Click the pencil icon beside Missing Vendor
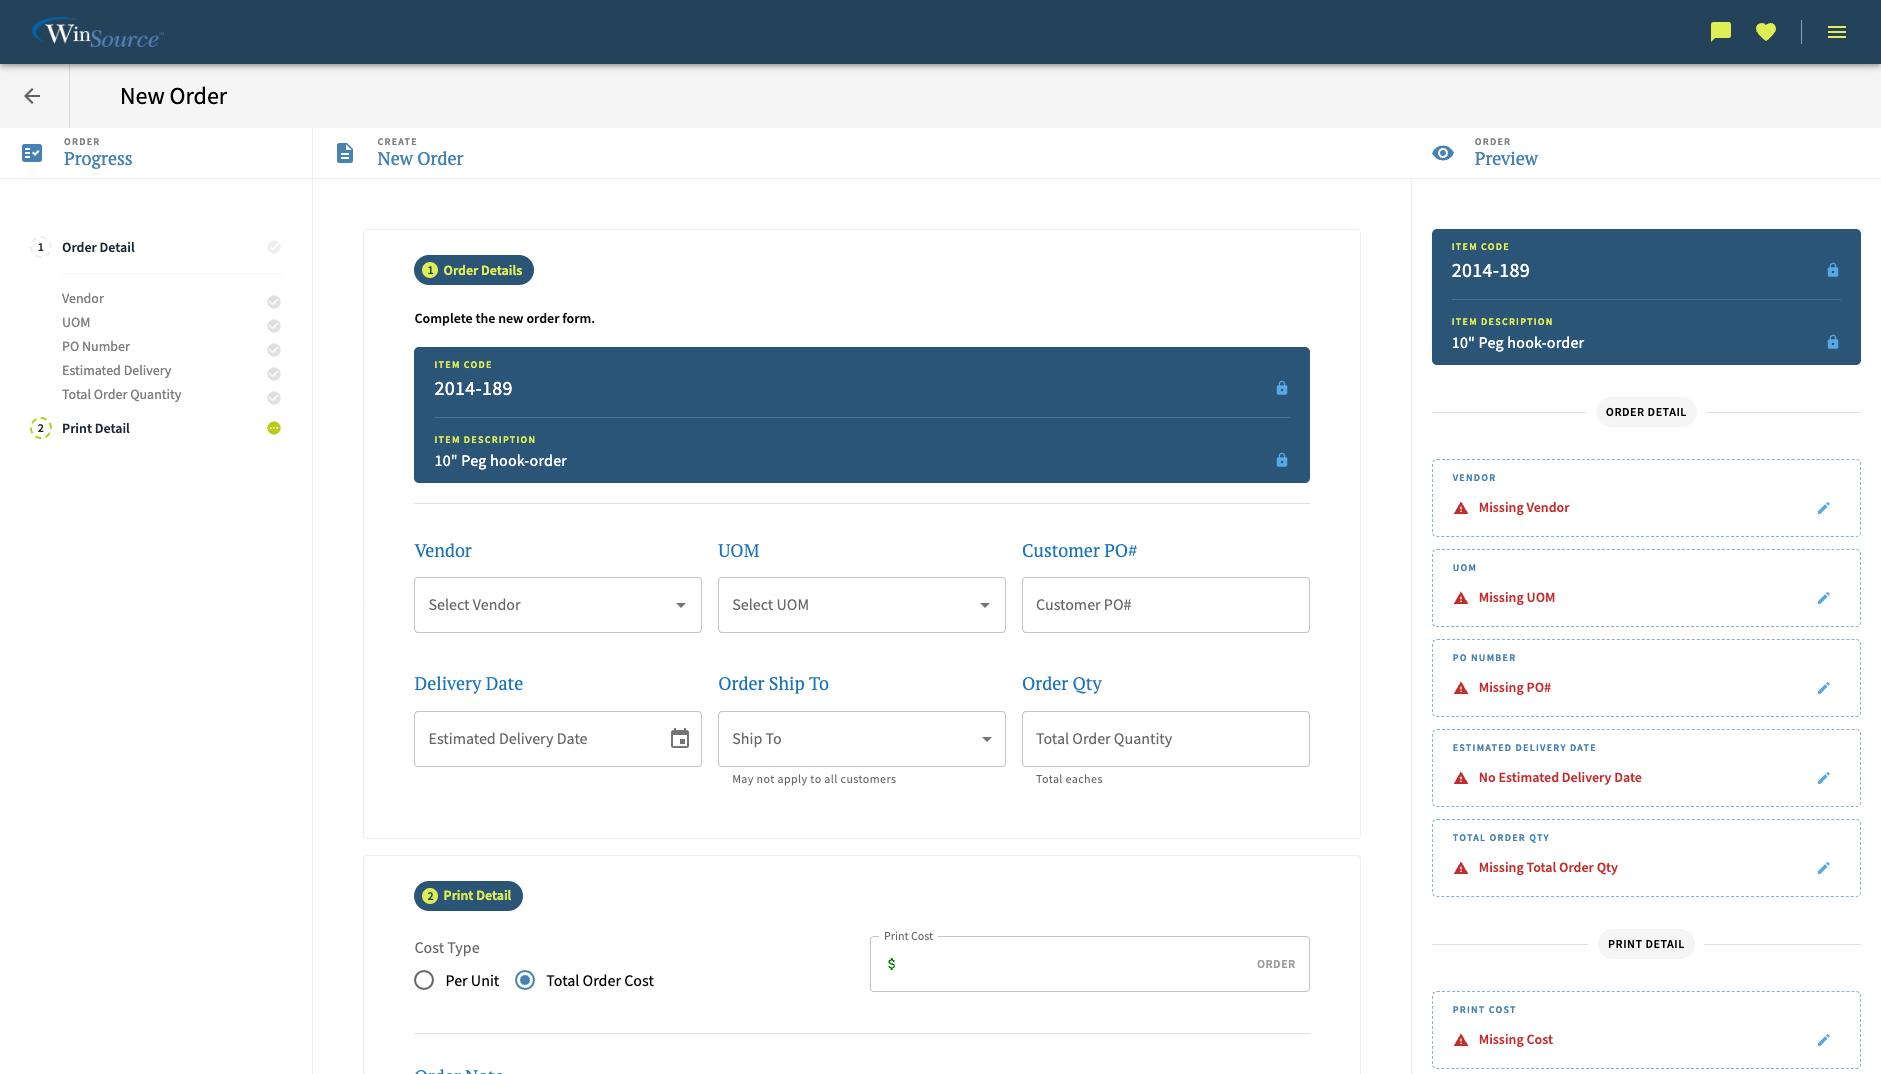1881x1074 pixels. pyautogui.click(x=1824, y=508)
